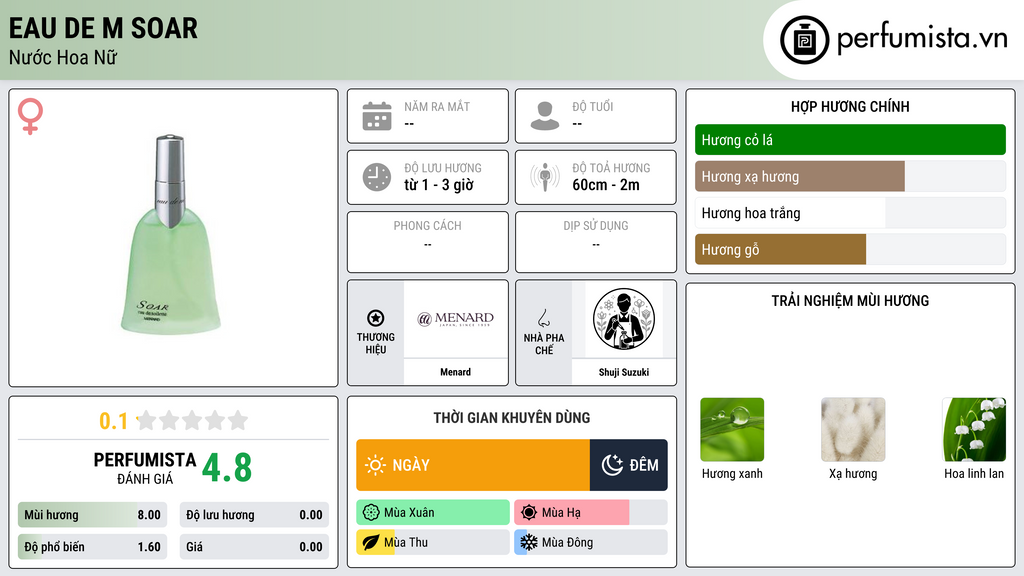1024x576 pixels.
Task: Click the Giá 0.00 score bar
Action: (x=254, y=547)
